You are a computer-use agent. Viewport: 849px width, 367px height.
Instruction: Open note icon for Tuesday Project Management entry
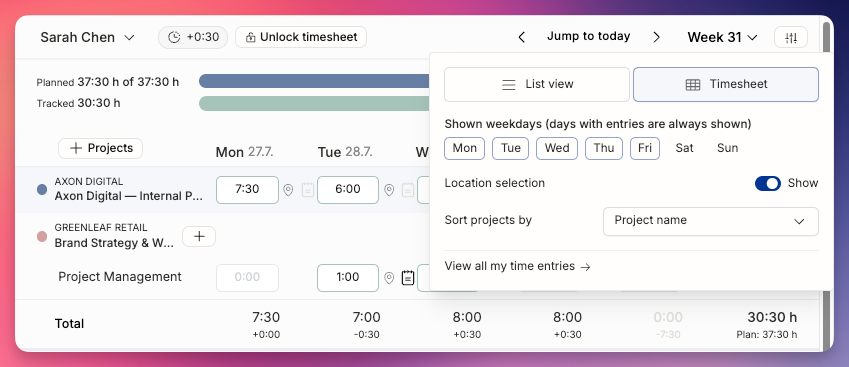[408, 278]
